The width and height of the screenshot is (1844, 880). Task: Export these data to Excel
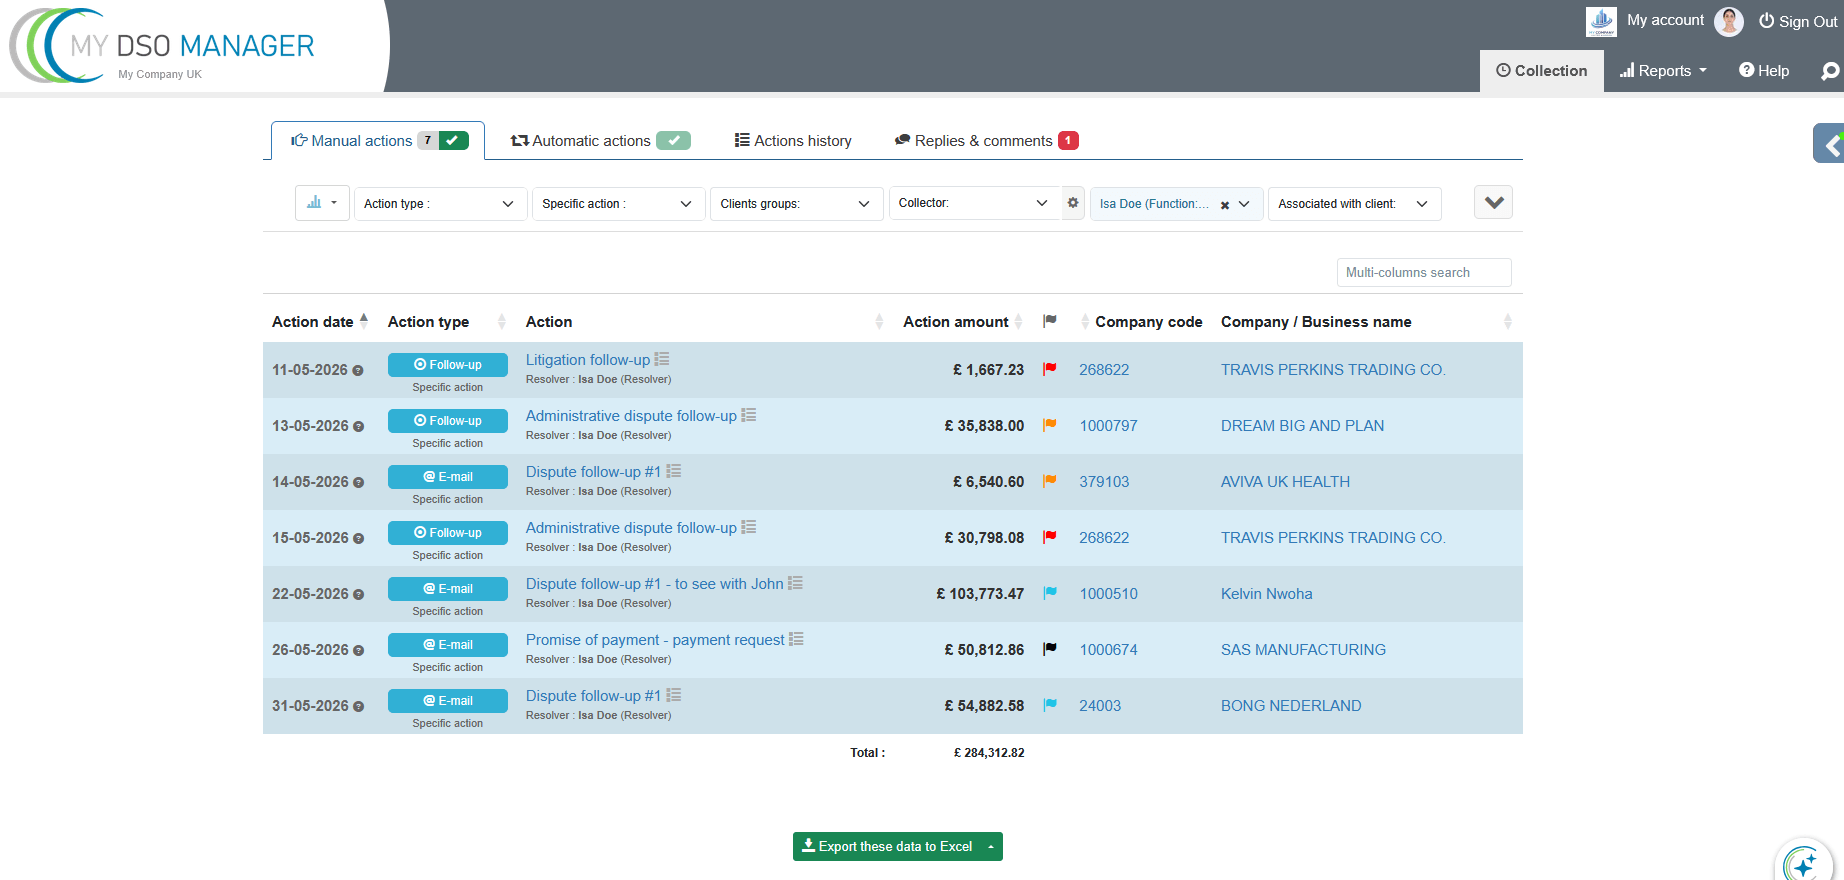tap(887, 847)
